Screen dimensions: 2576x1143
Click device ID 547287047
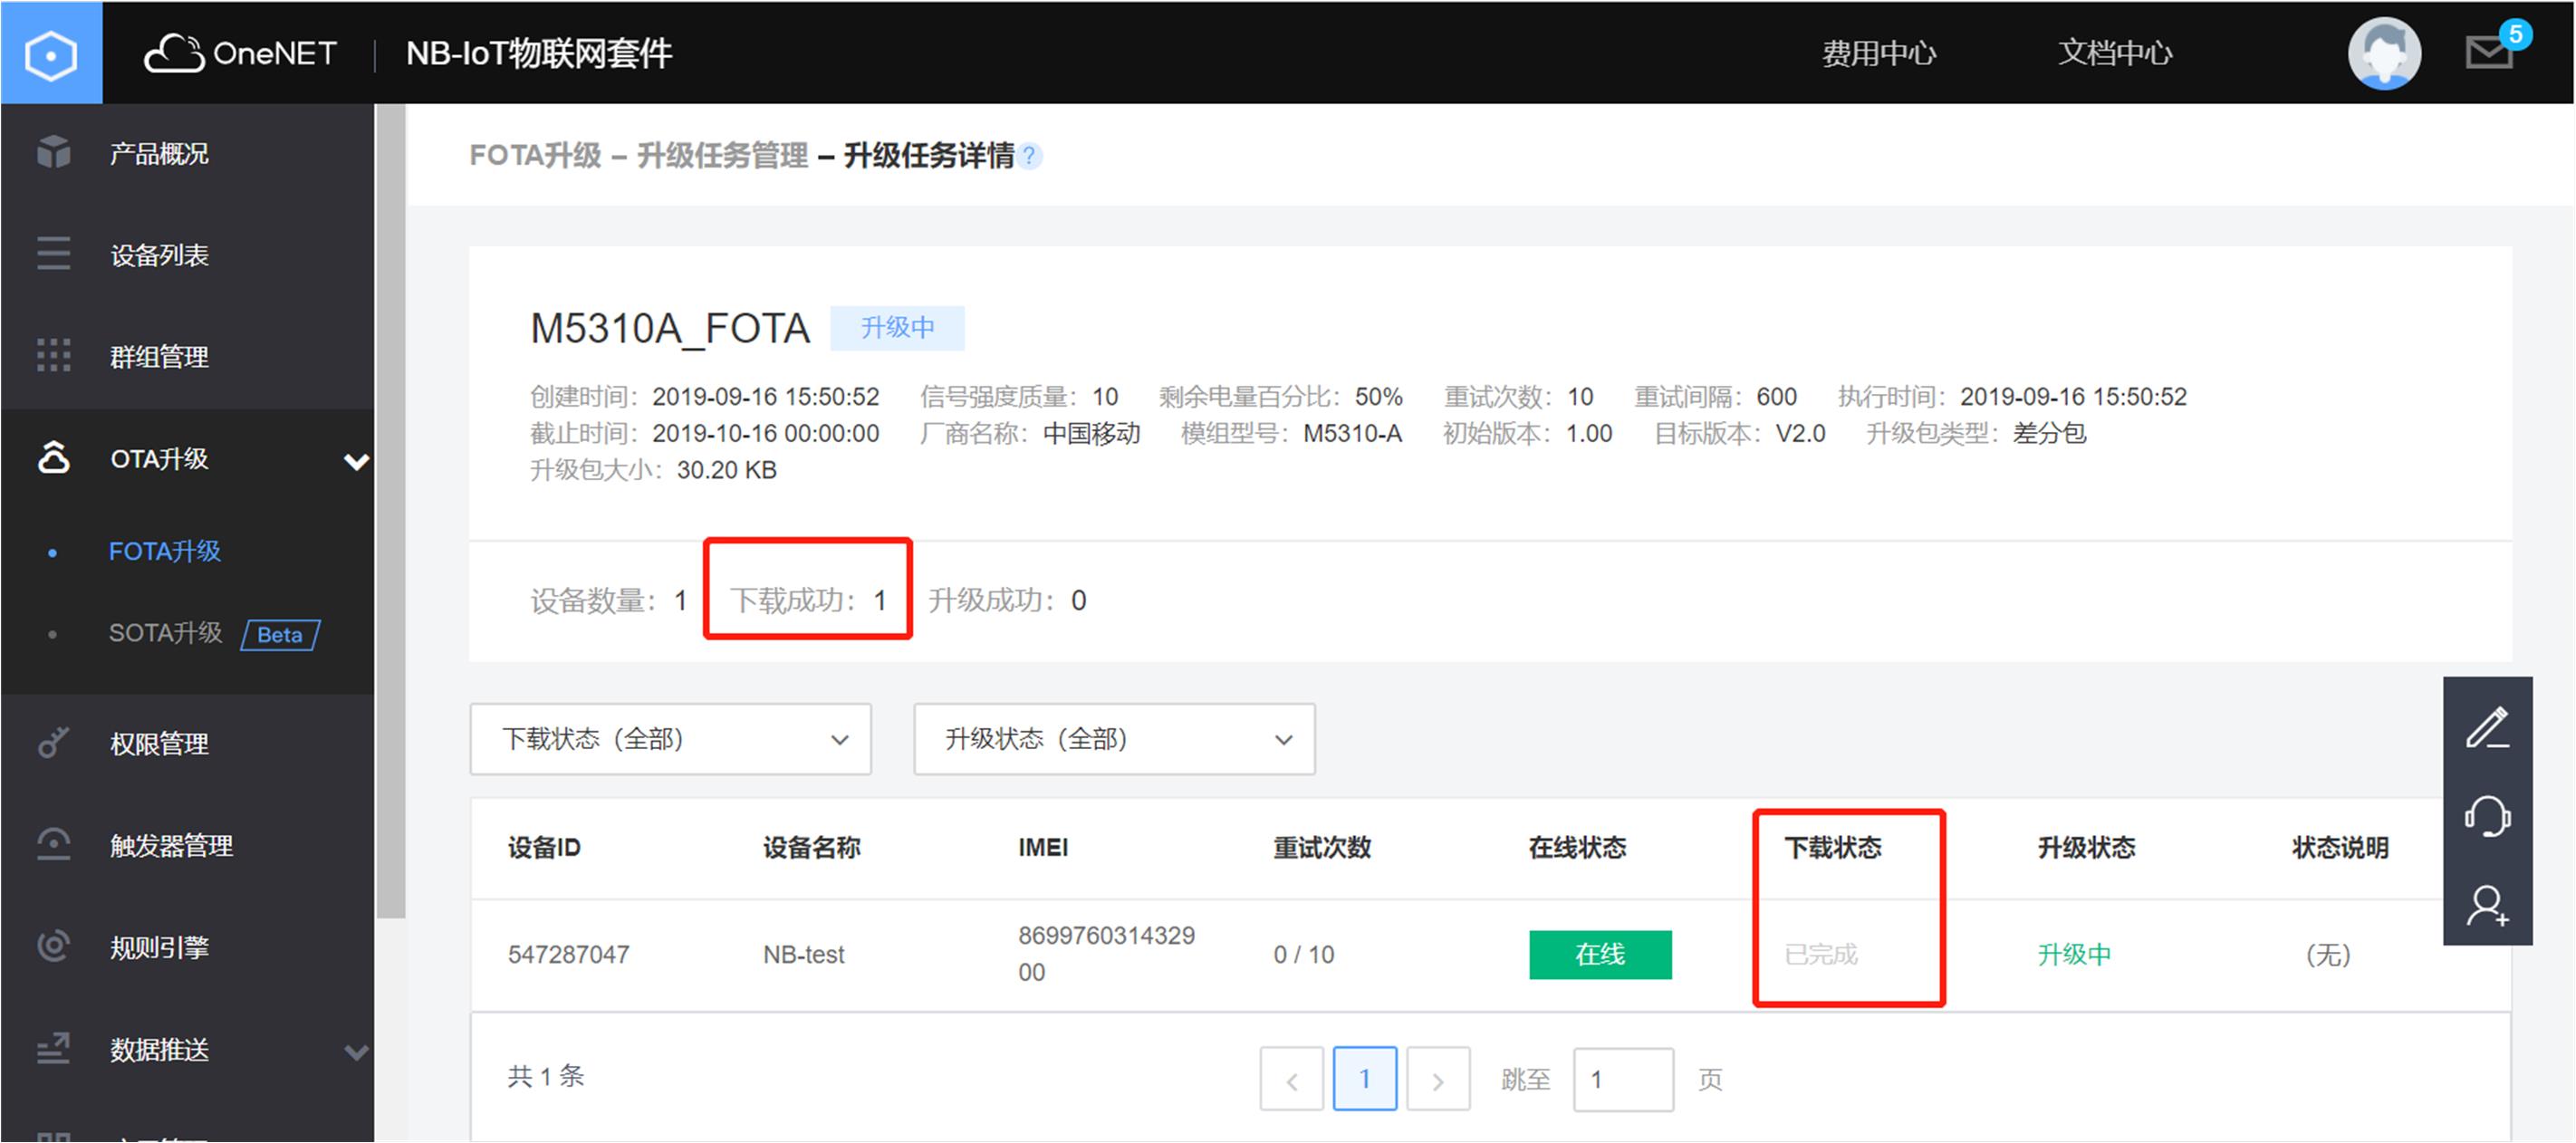pos(568,954)
